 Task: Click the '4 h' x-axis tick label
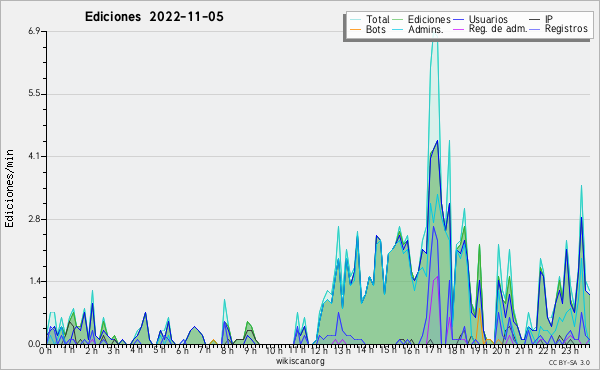136,350
